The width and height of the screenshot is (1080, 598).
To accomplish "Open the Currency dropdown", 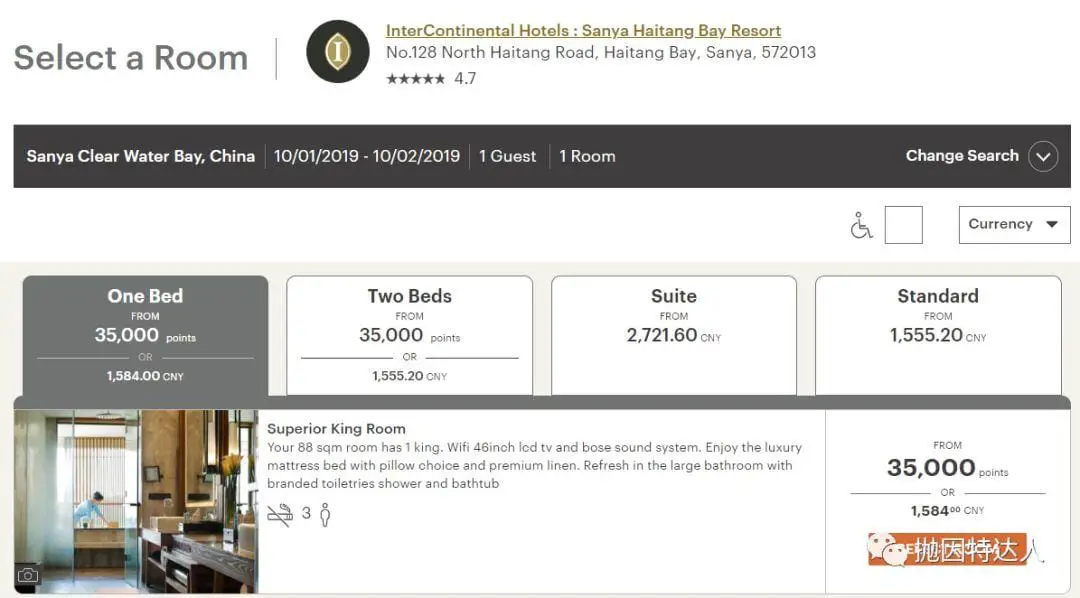I will click(1013, 224).
